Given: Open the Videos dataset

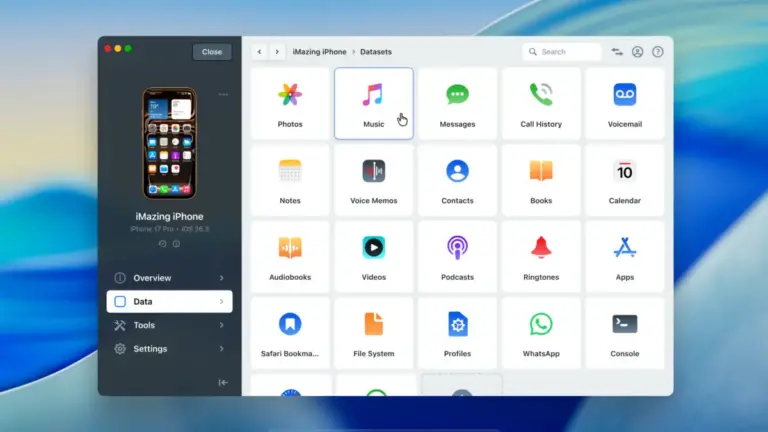Looking at the screenshot, I should point(374,256).
